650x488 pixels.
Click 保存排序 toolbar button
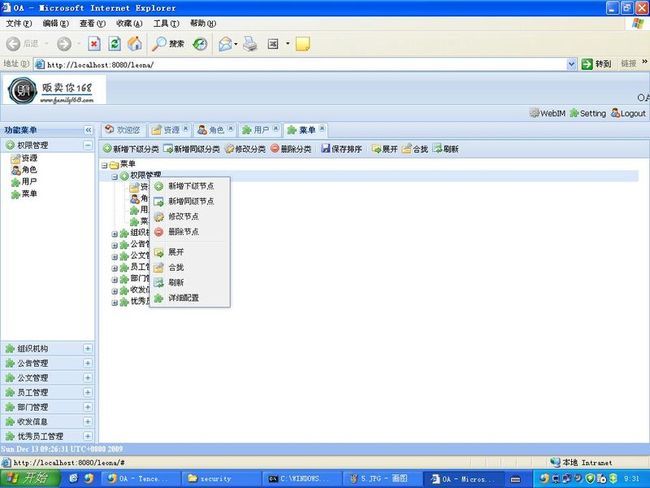click(342, 149)
